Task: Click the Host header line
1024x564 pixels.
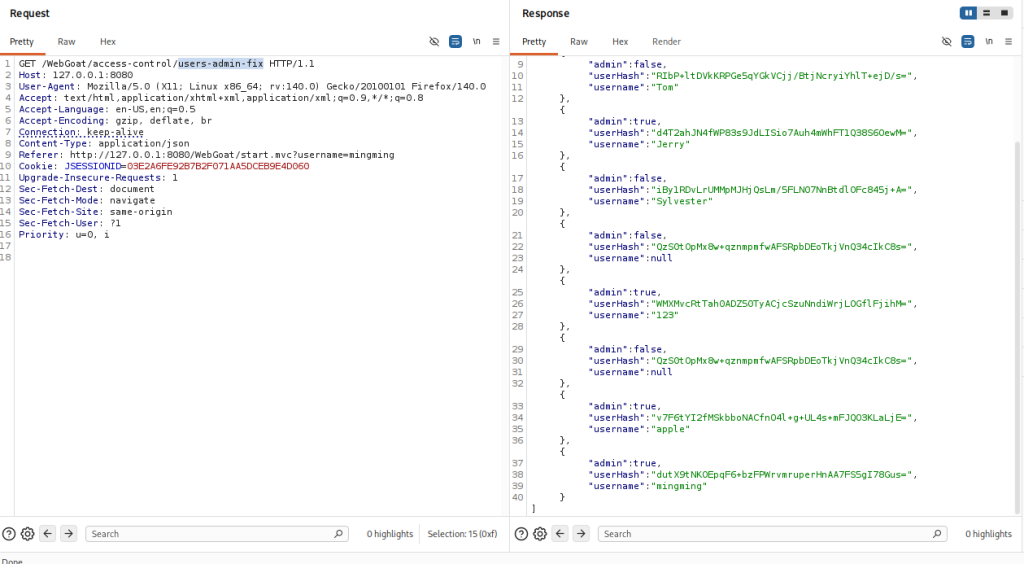Action: click(76, 75)
